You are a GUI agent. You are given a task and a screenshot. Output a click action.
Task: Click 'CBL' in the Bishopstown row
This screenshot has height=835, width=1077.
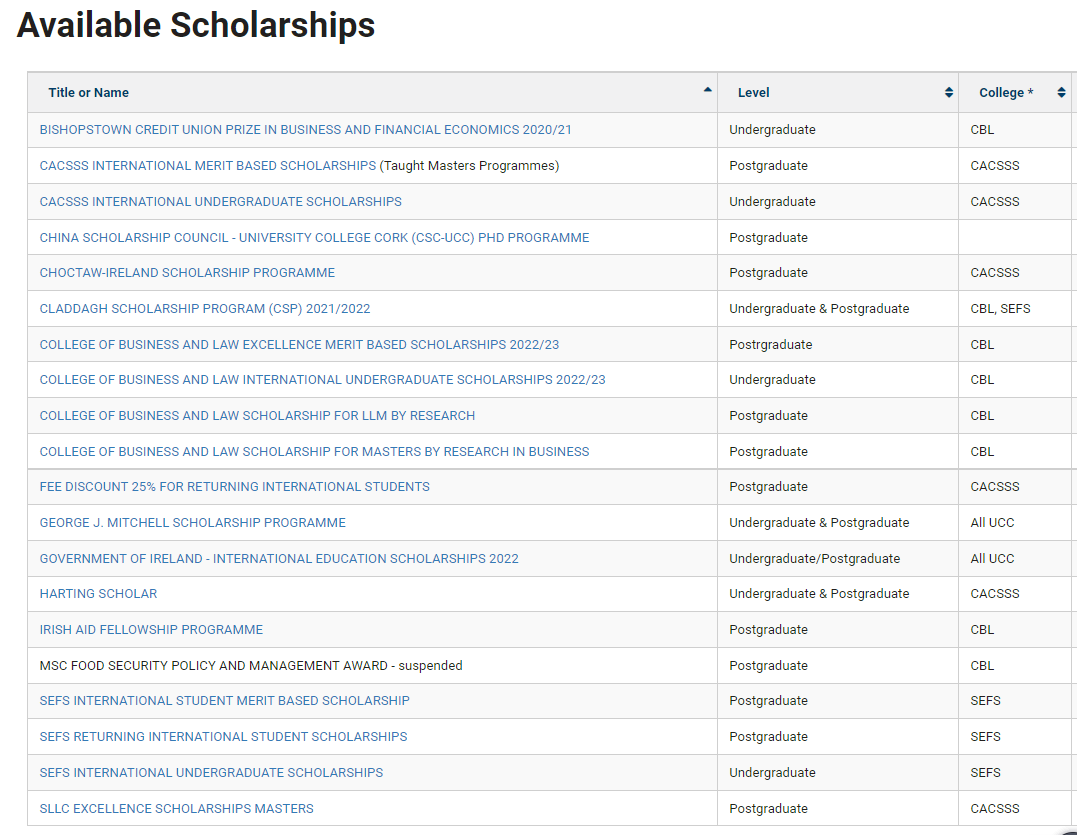coord(982,130)
